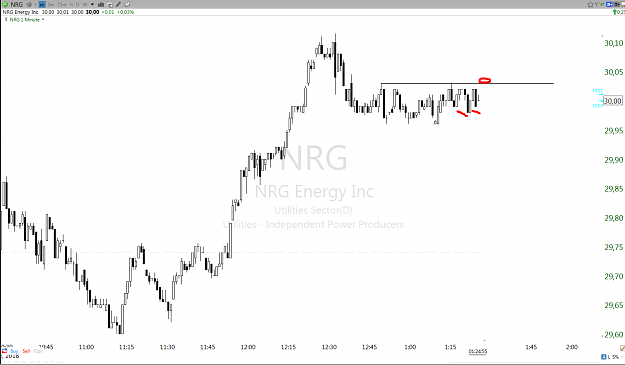Click the broker logo icon beside Buy
Viewport: 625px width, 365px height.
tap(5, 351)
